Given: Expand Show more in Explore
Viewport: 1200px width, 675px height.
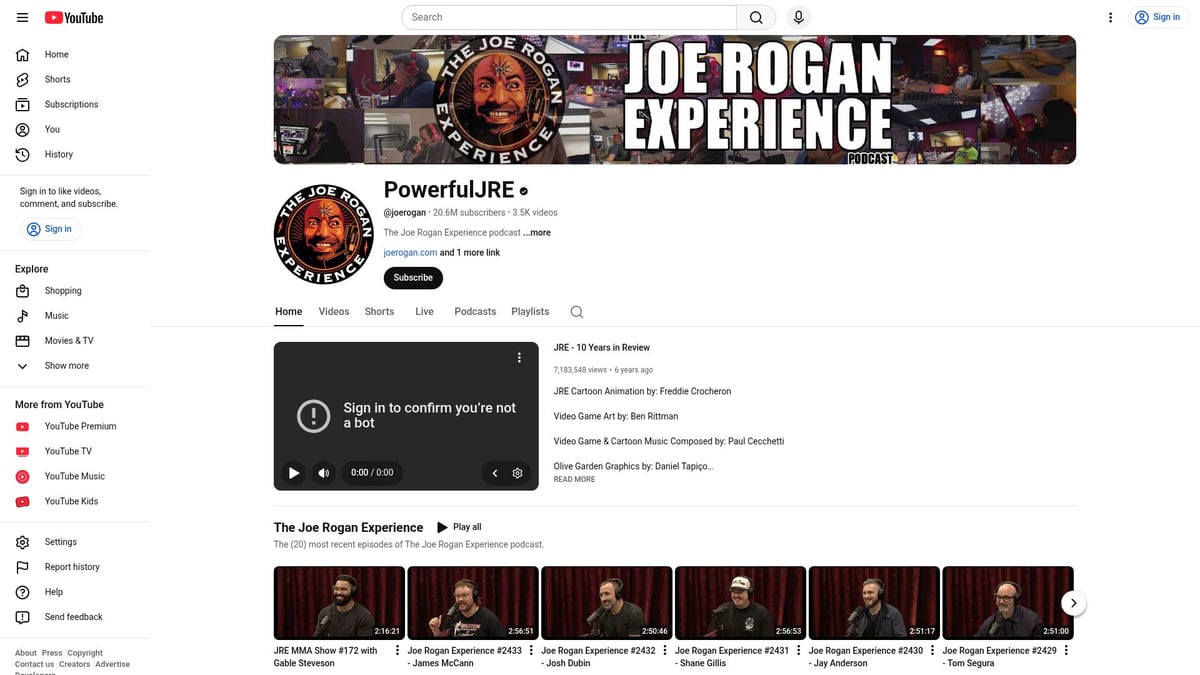Looking at the screenshot, I should [x=75, y=366].
